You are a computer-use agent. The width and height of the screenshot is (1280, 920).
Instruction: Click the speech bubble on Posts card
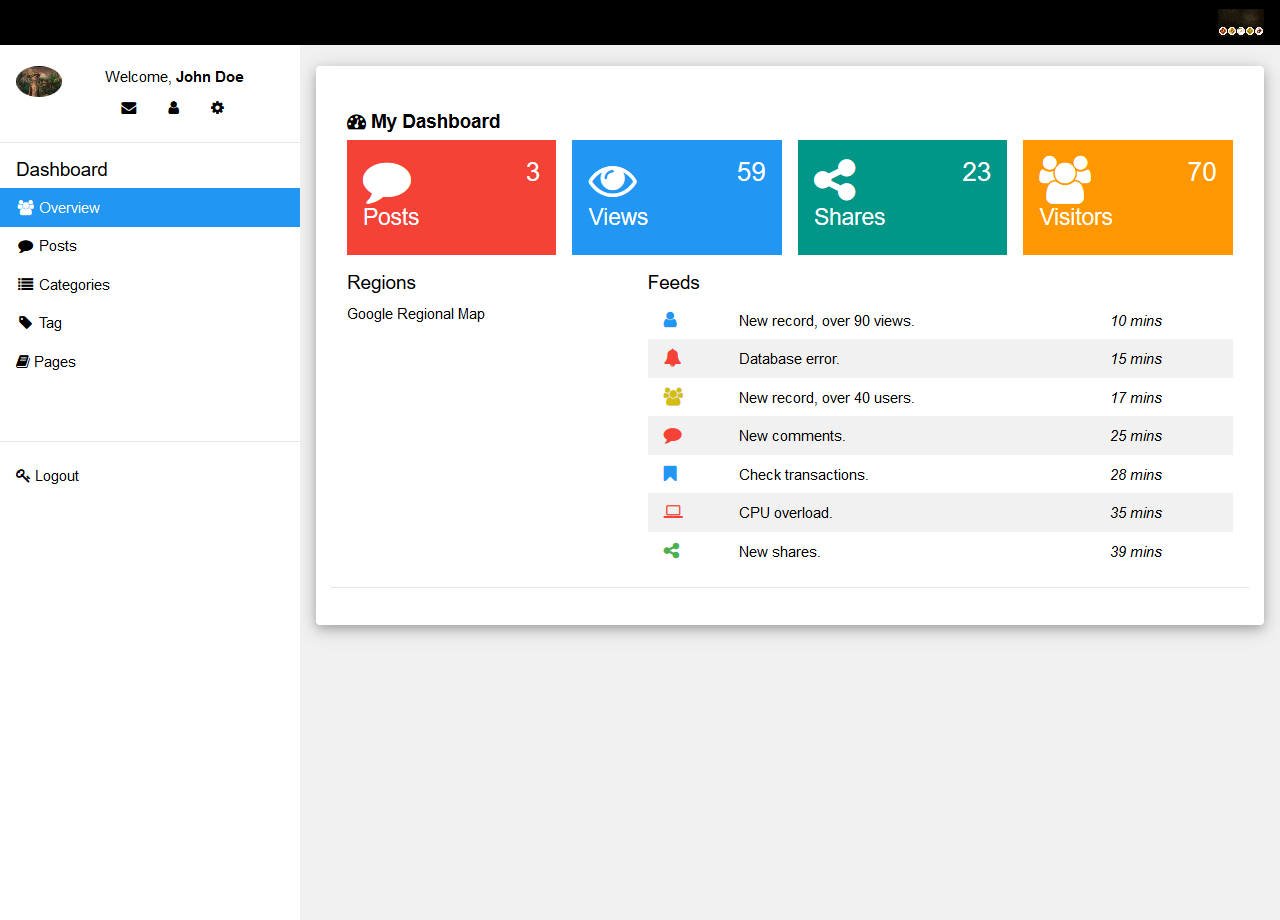tap(387, 182)
